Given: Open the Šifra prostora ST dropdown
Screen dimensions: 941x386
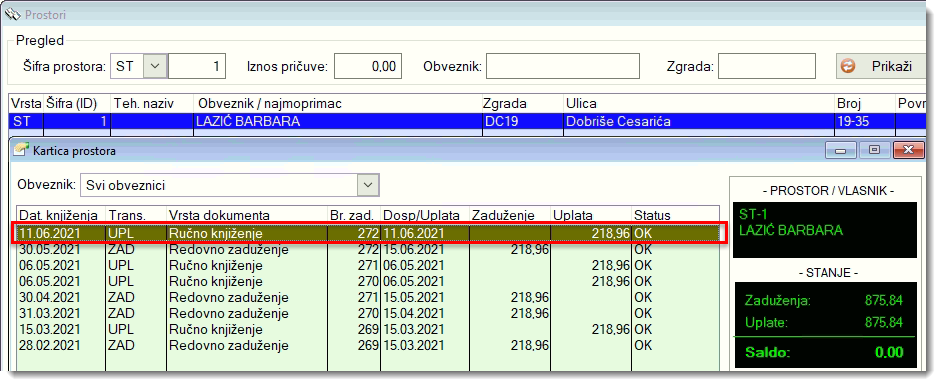Looking at the screenshot, I should tap(155, 66).
